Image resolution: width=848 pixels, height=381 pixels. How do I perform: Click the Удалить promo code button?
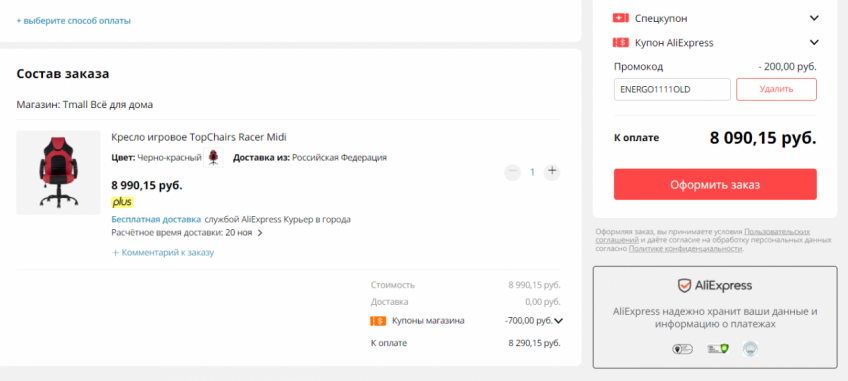pyautogui.click(x=776, y=89)
